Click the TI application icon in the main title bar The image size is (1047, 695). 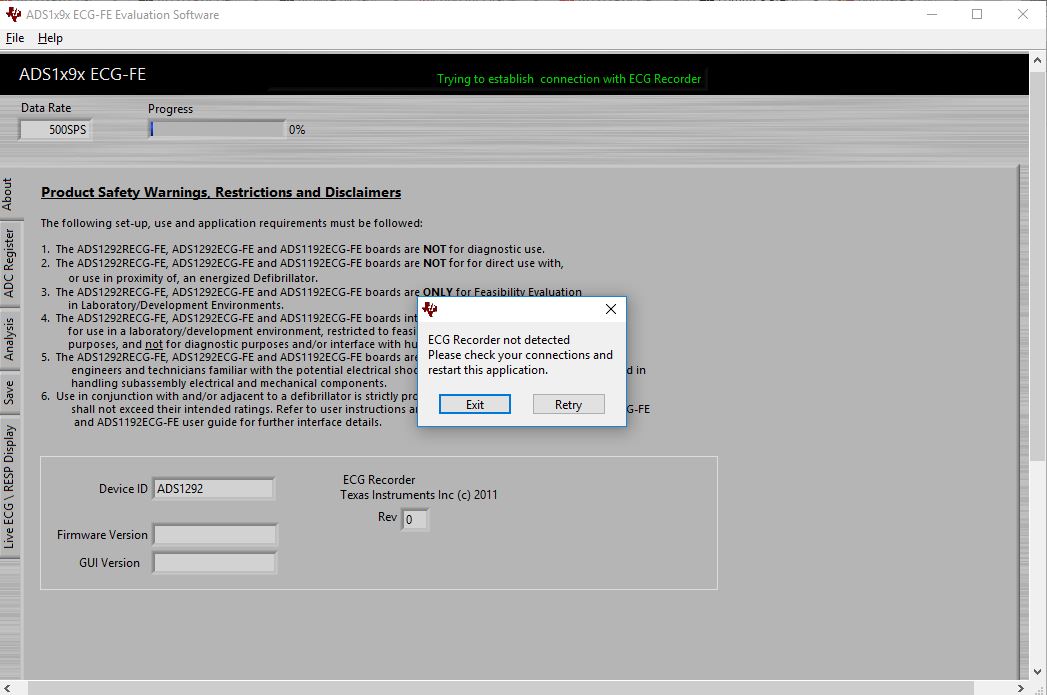tap(13, 14)
